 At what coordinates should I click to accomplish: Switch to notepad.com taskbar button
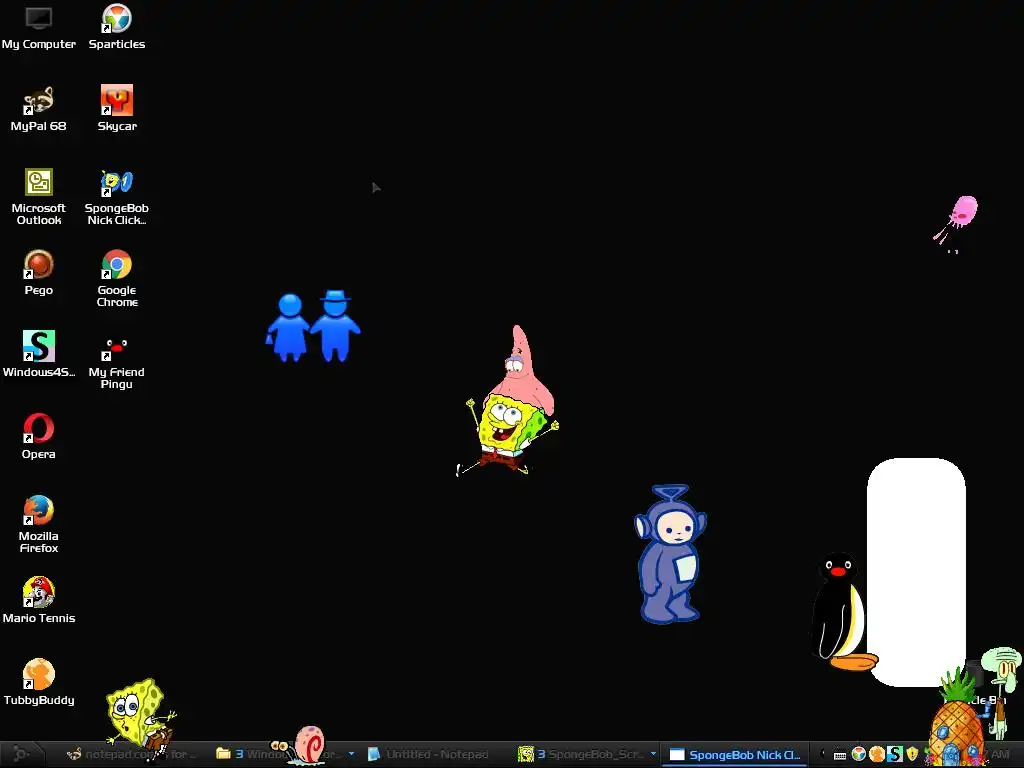coord(132,754)
